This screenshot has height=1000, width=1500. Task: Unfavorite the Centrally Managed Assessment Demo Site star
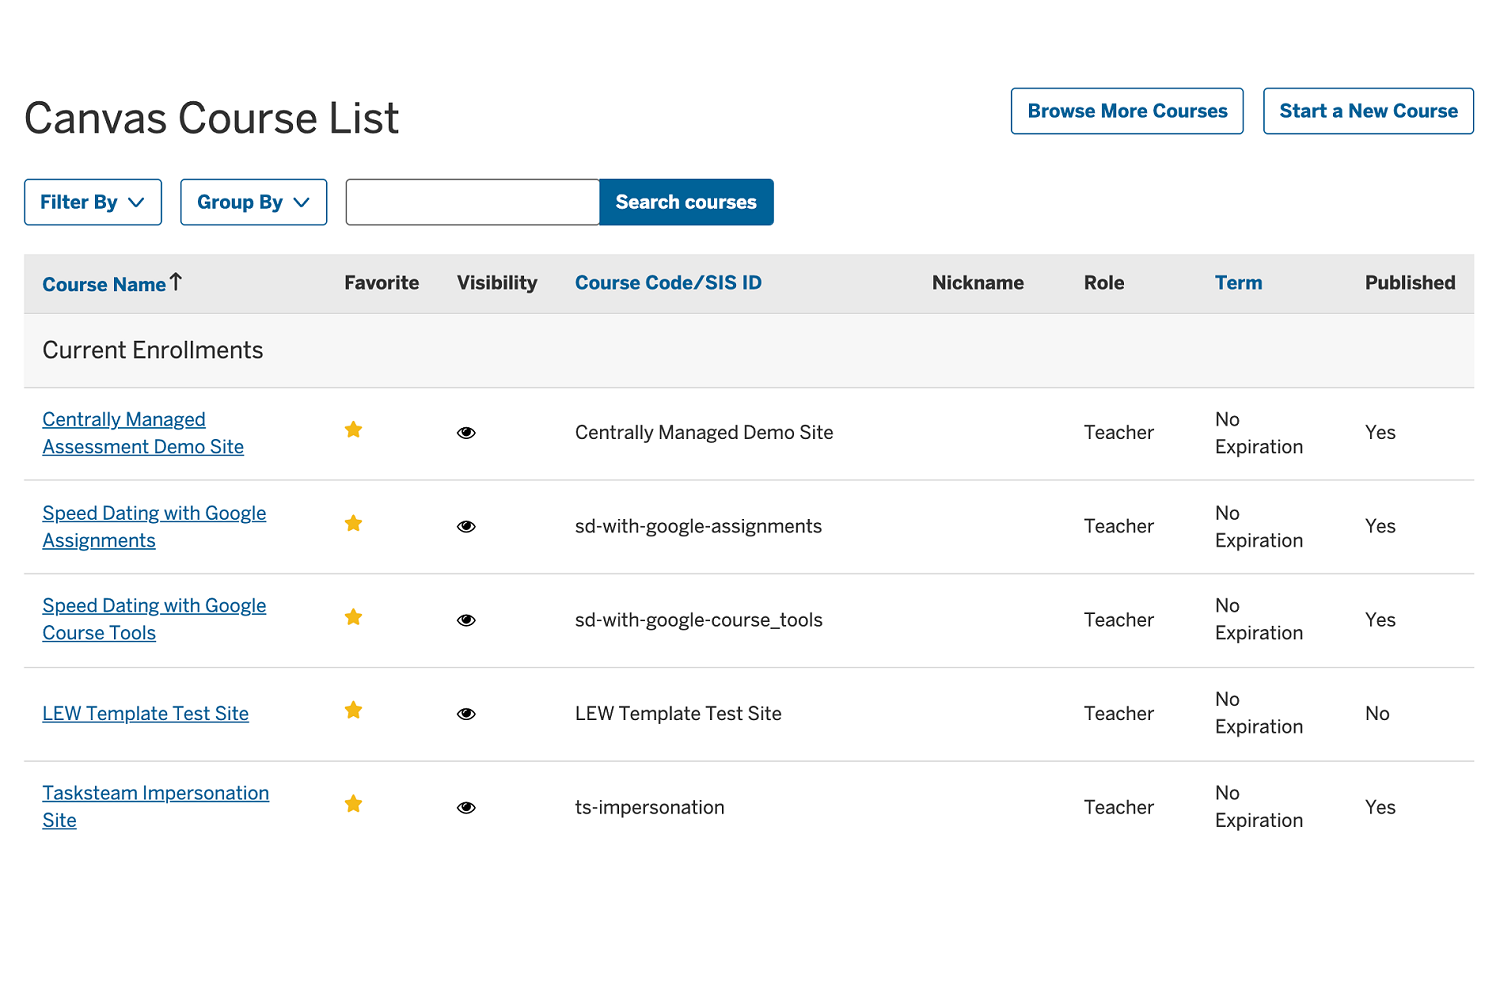pos(353,430)
